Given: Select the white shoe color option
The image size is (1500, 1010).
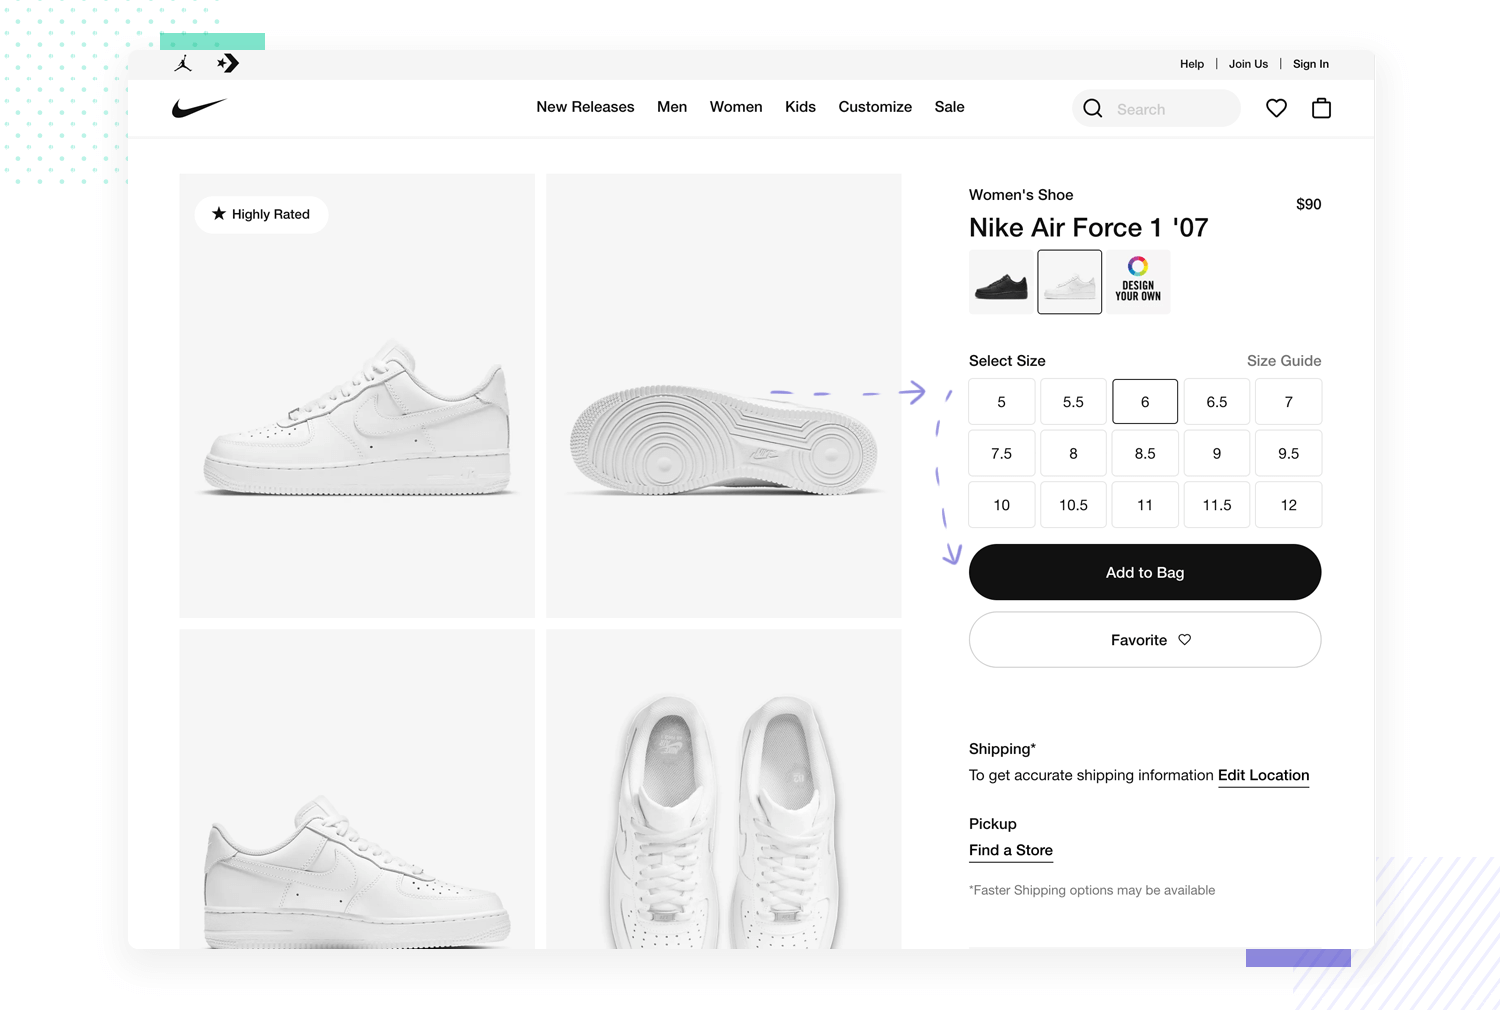Looking at the screenshot, I should pyautogui.click(x=1070, y=282).
